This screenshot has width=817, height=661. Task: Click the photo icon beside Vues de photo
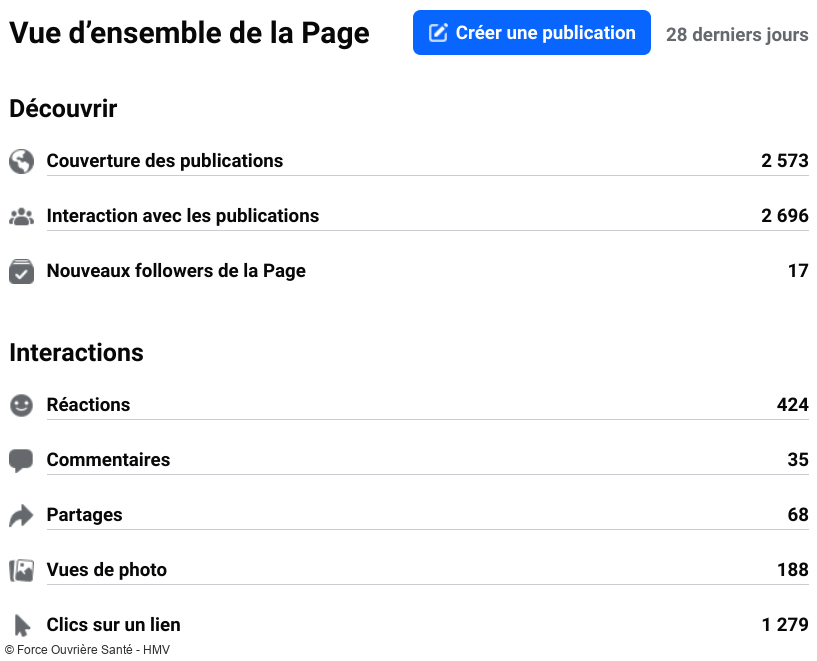click(x=21, y=570)
